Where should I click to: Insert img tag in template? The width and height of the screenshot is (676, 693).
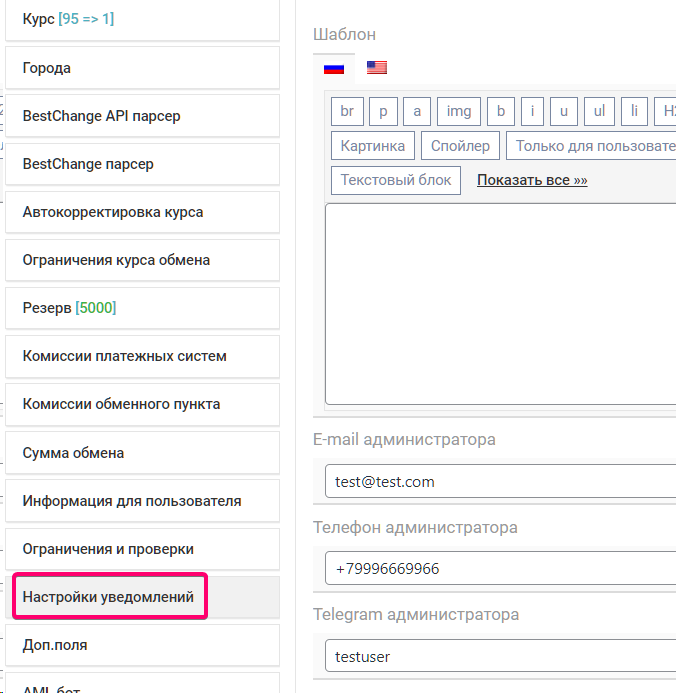tap(458, 111)
